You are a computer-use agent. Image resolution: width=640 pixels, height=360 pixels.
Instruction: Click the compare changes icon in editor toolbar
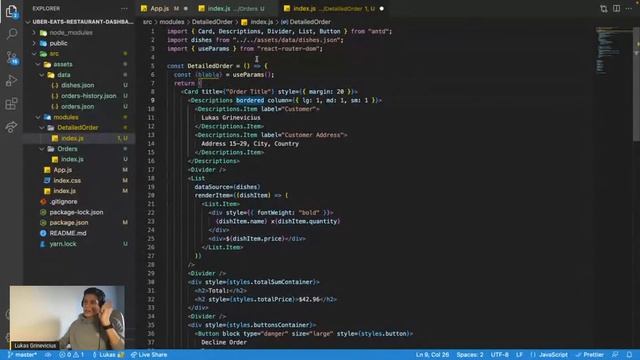[604, 9]
